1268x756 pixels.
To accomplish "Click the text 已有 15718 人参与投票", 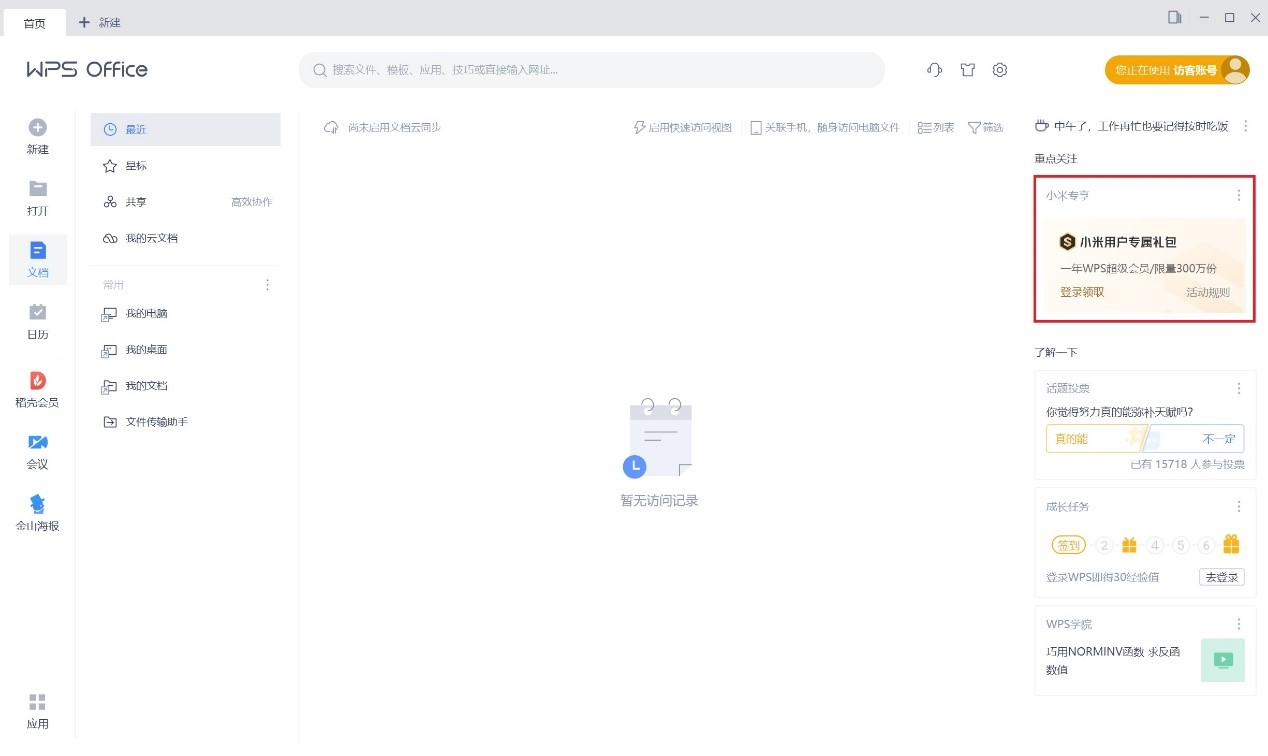I will coord(1187,464).
